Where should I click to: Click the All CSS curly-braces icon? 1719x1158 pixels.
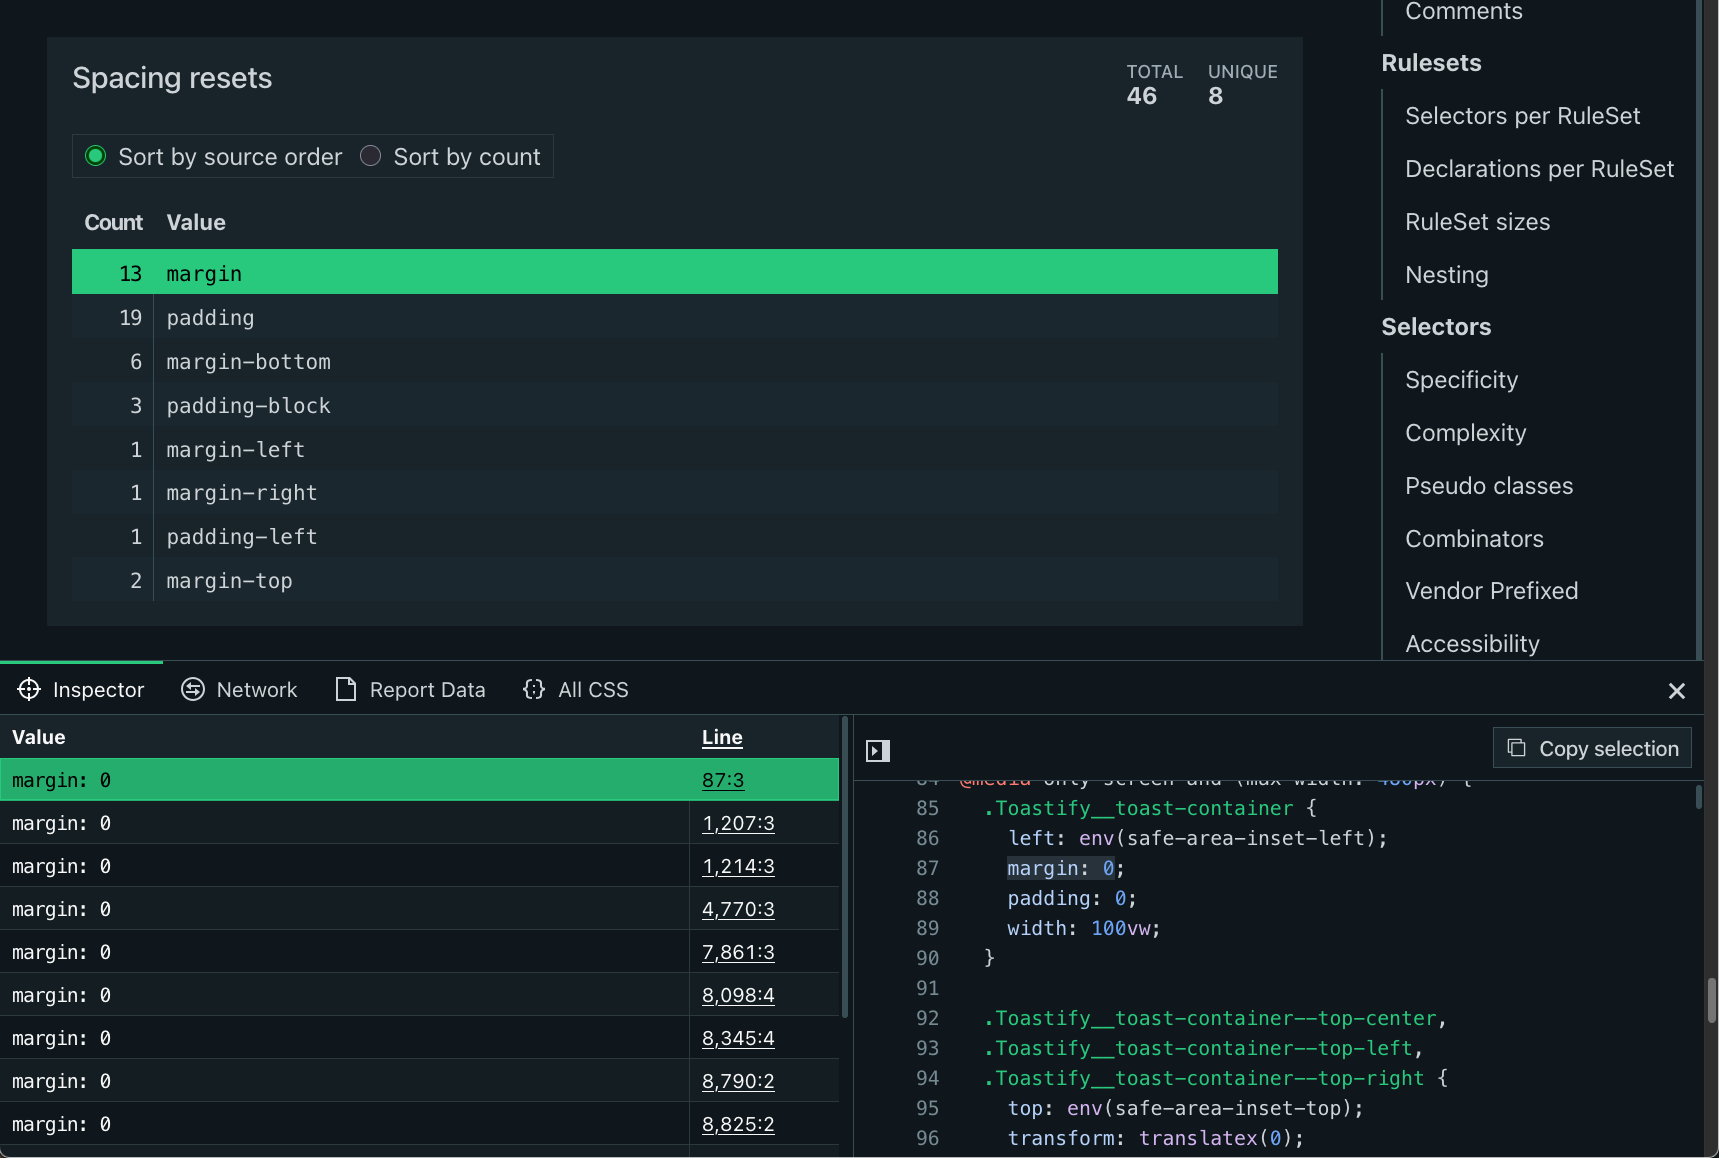click(x=535, y=689)
